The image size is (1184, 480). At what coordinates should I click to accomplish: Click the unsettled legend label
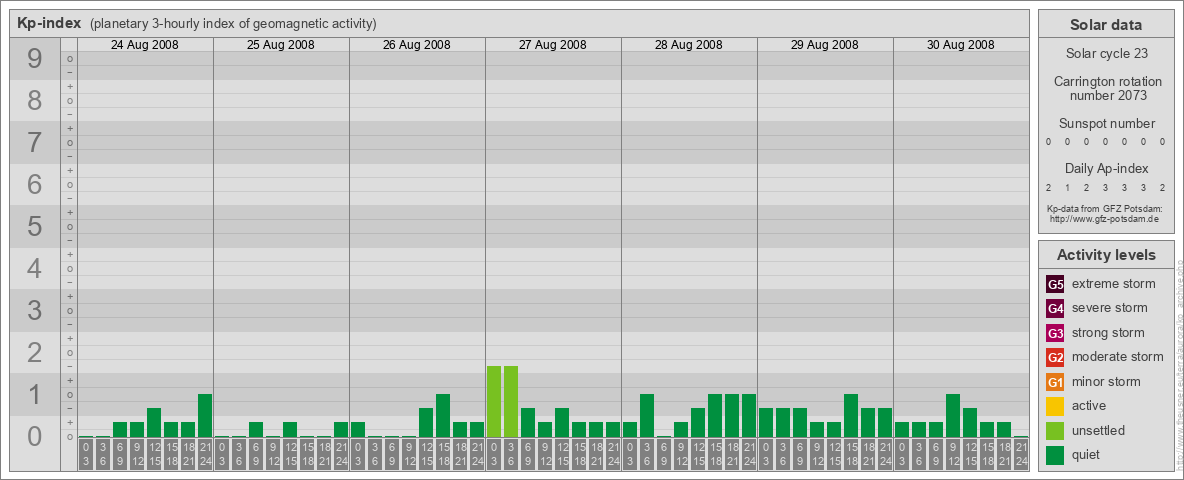coord(1099,430)
